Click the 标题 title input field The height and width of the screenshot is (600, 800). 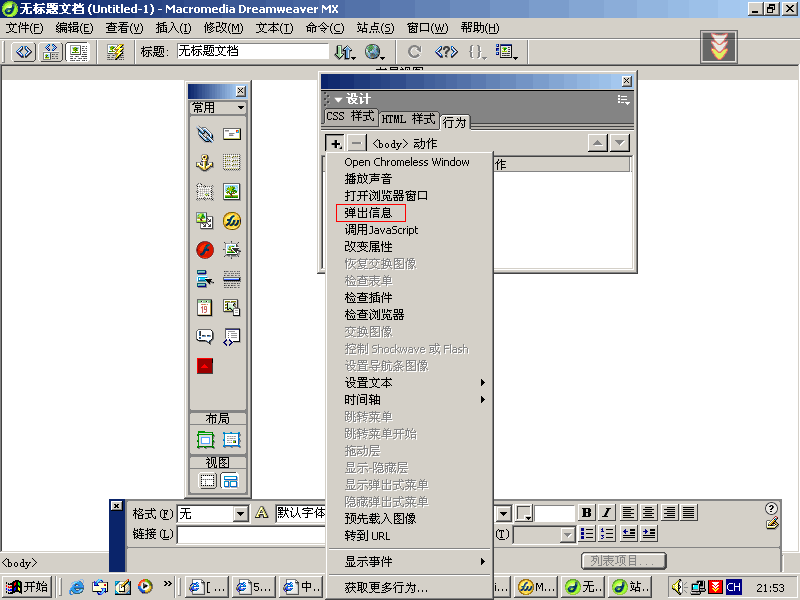pos(252,51)
